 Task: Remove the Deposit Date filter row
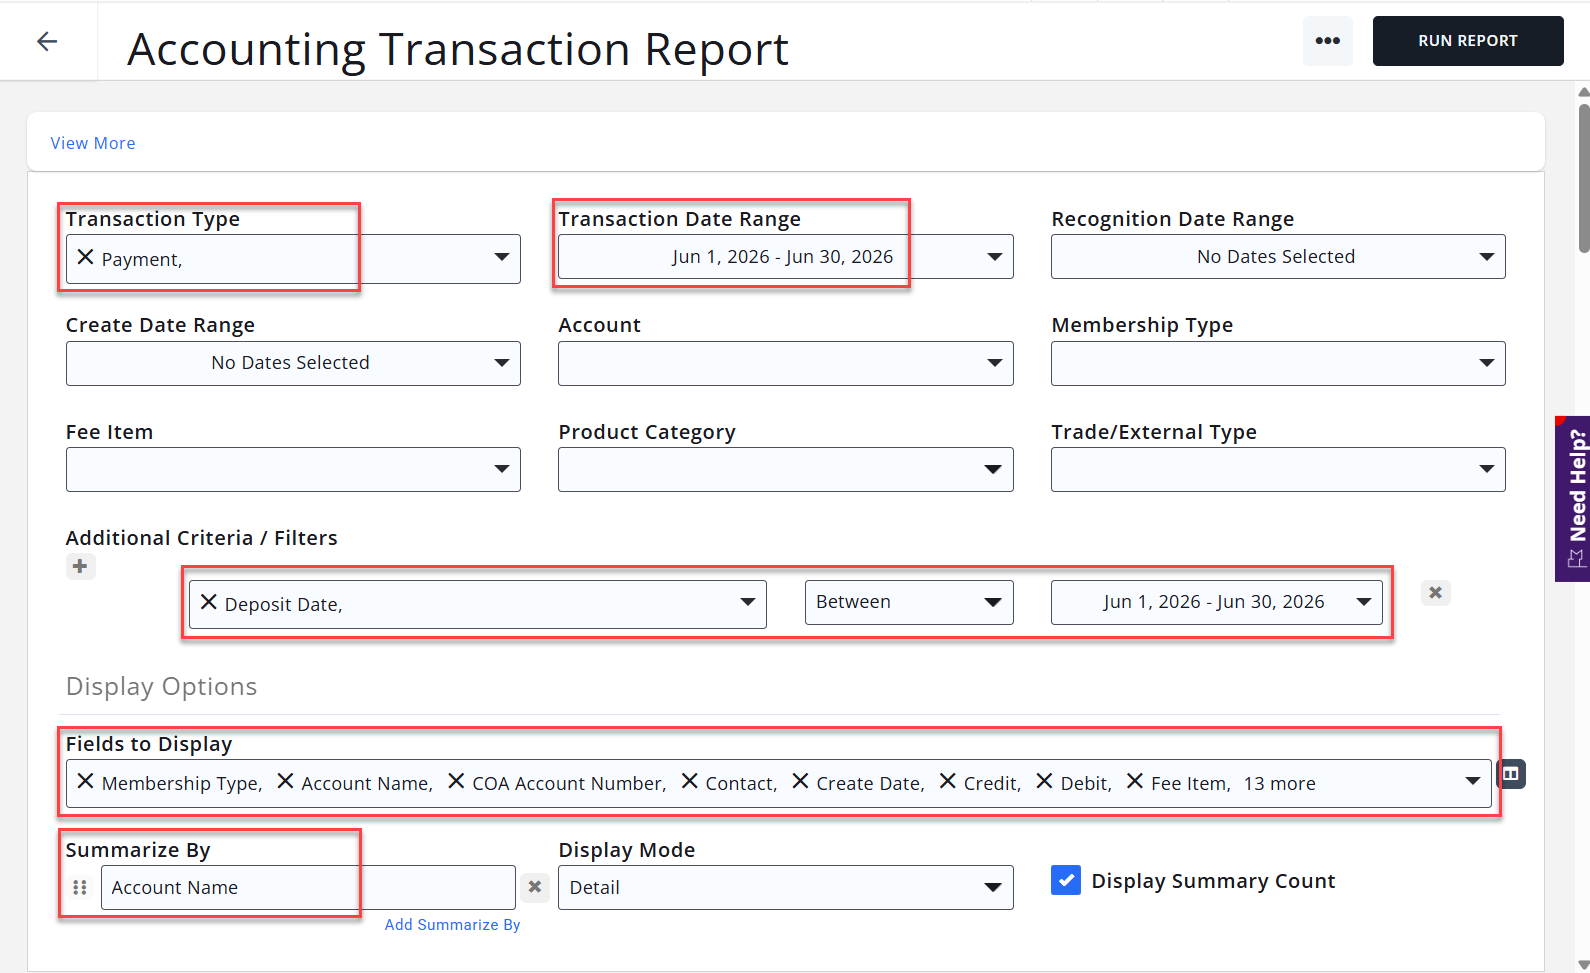(1435, 593)
